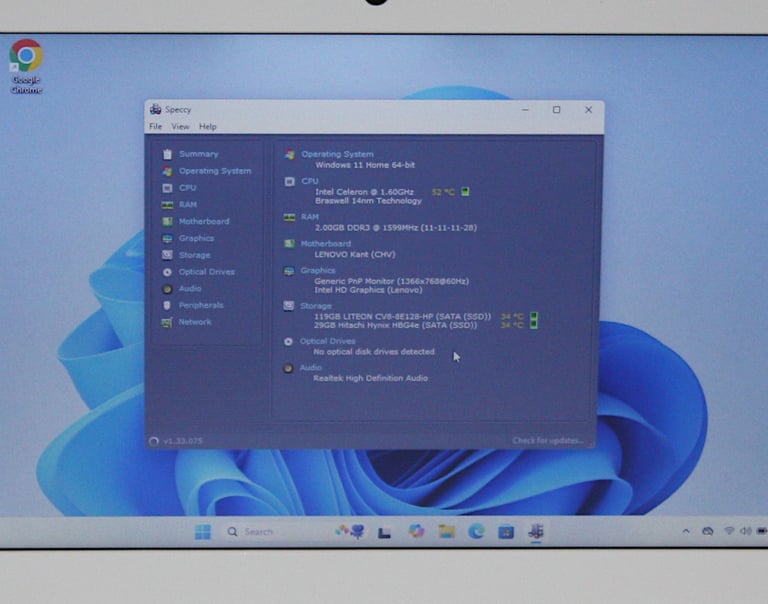Click the Optical Drives heading in summary
Image resolution: width=768 pixels, height=604 pixels.
[328, 341]
